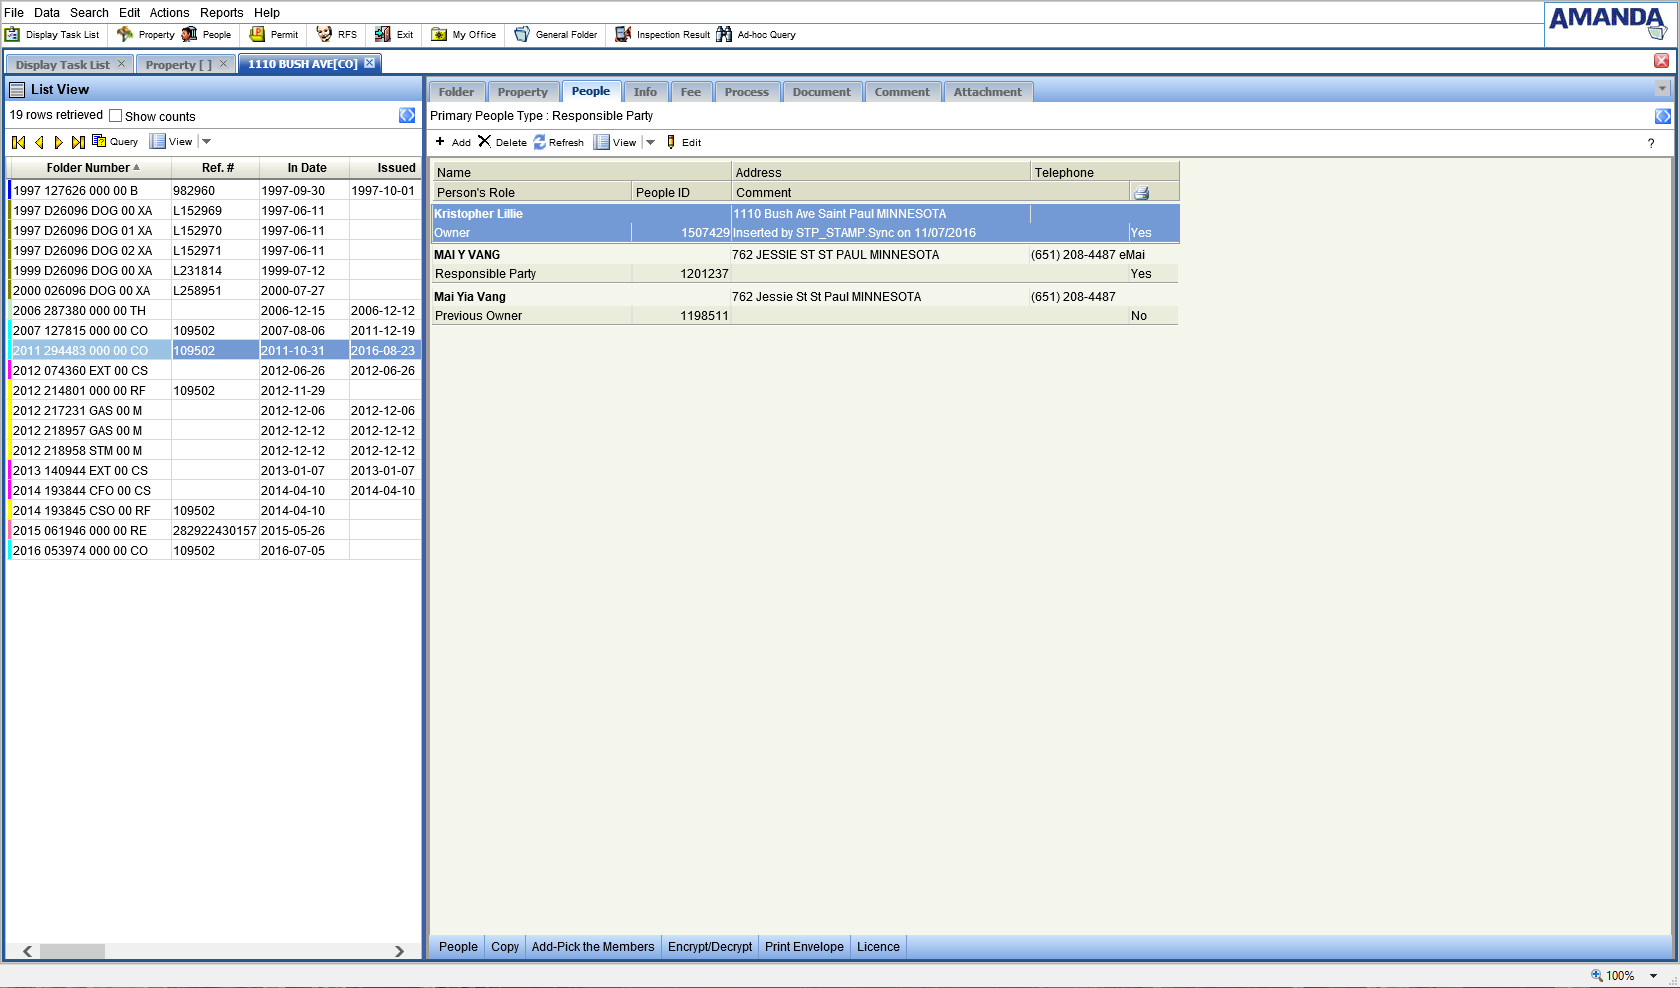Click Add-Pick the Members button
1680x988 pixels.
point(593,947)
